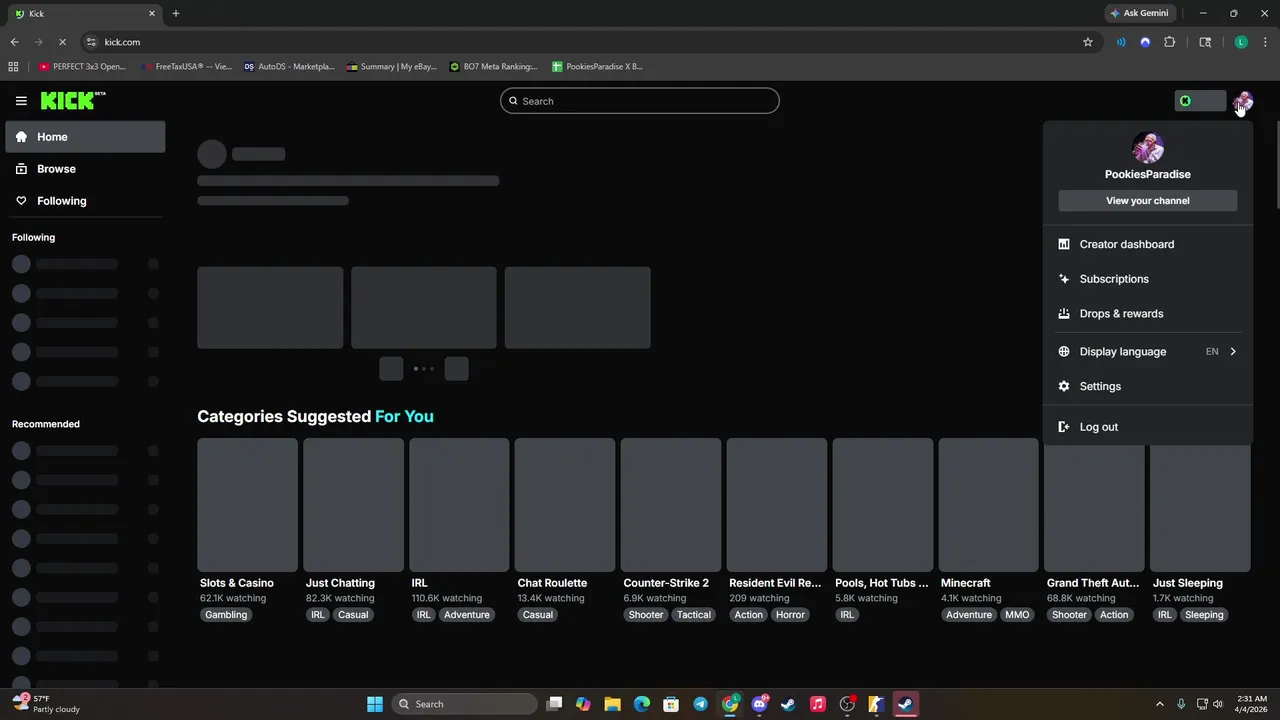This screenshot has width=1280, height=720.
Task: Open the Extensions puzzle icon
Action: pos(1169,42)
